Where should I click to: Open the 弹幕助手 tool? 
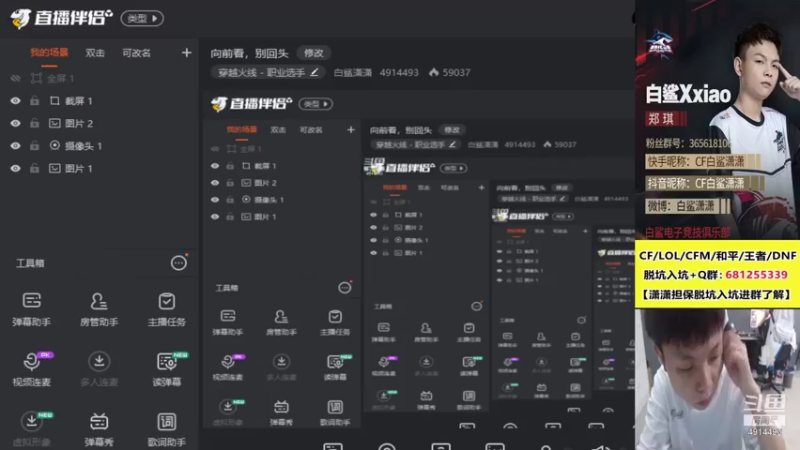point(32,309)
